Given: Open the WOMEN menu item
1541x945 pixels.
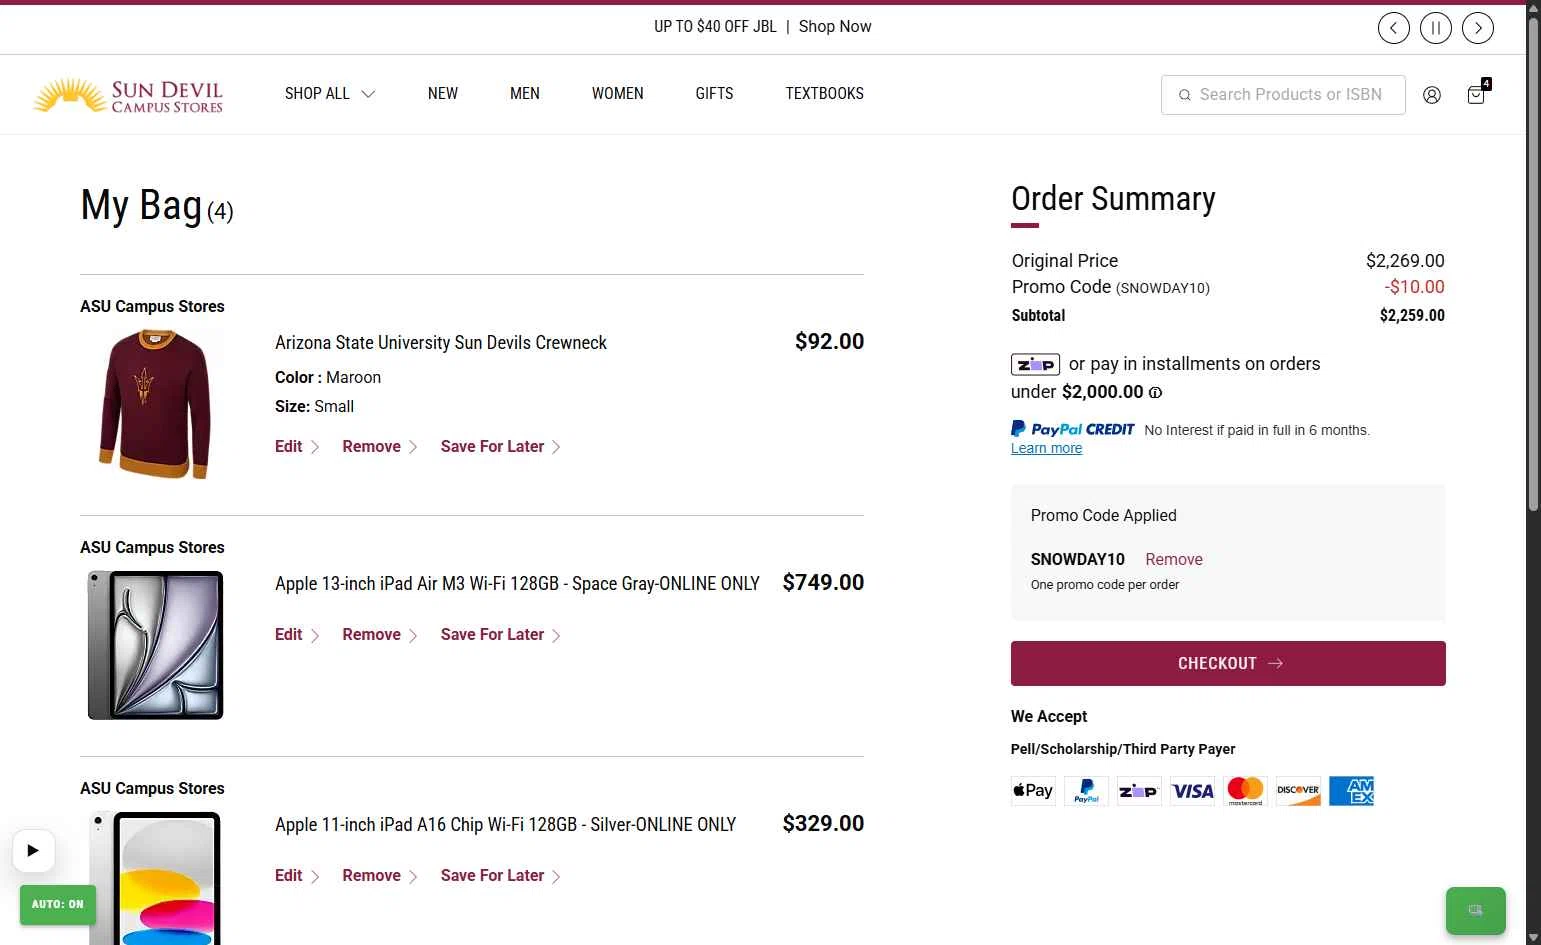Looking at the screenshot, I should point(618,94).
